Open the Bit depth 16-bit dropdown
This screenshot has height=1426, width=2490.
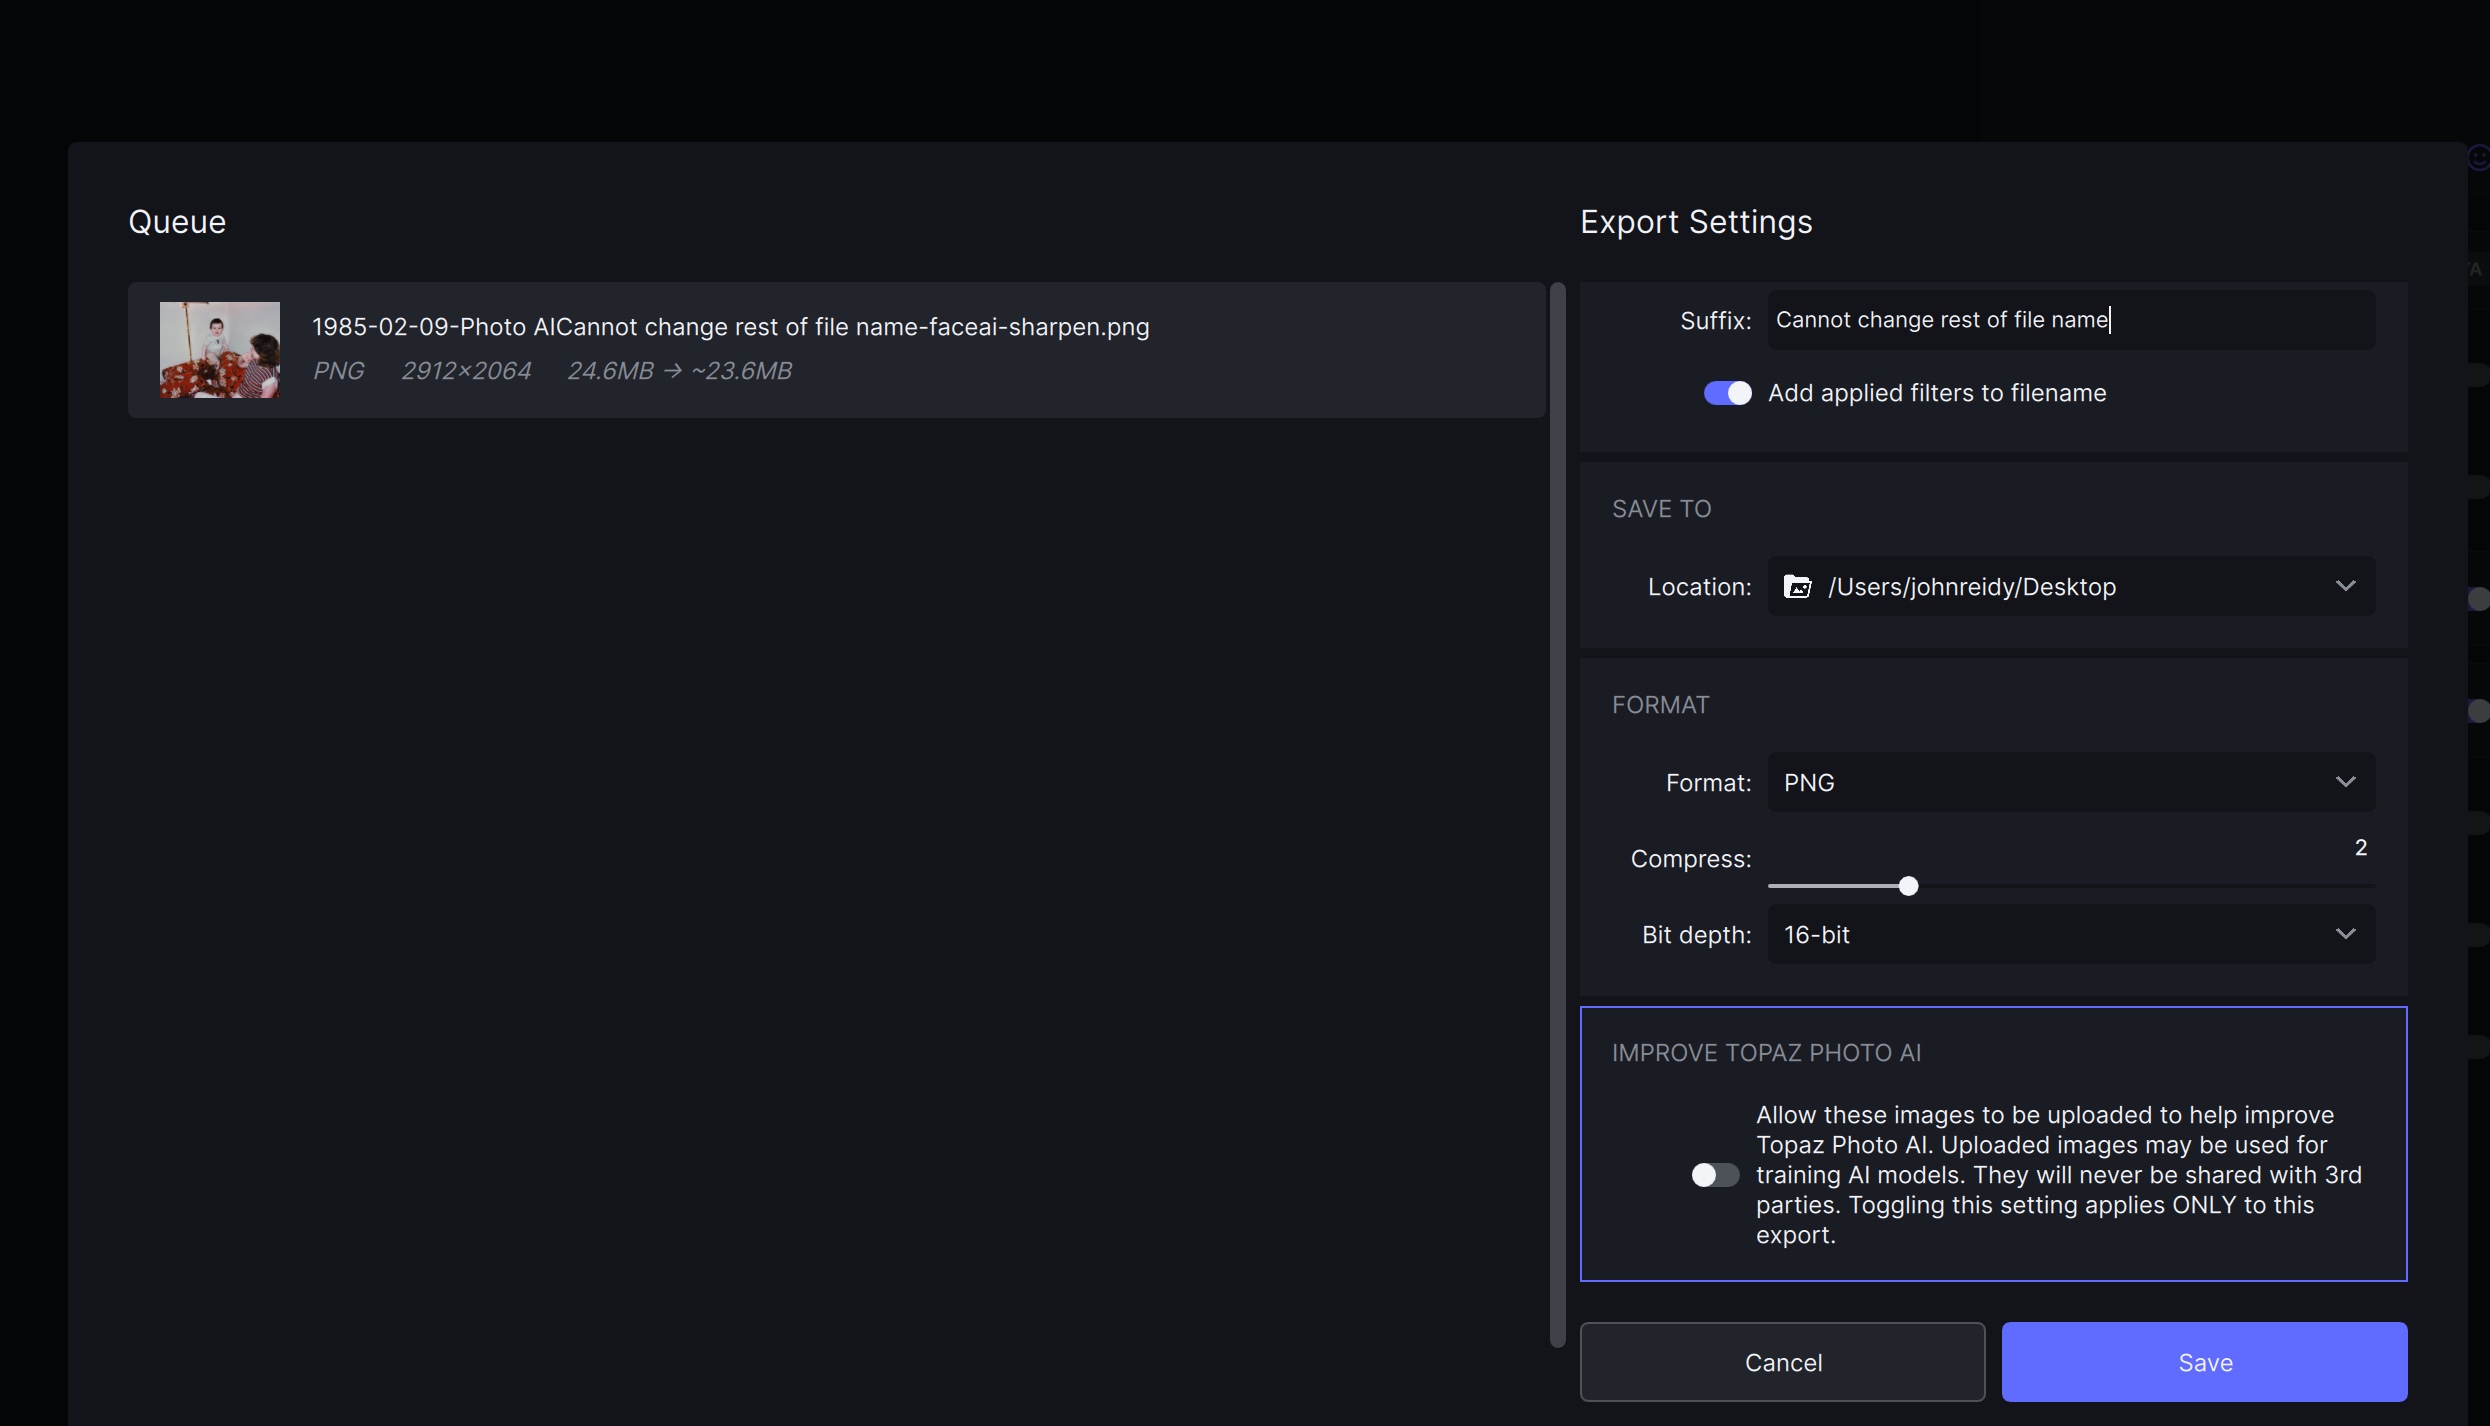point(2071,934)
